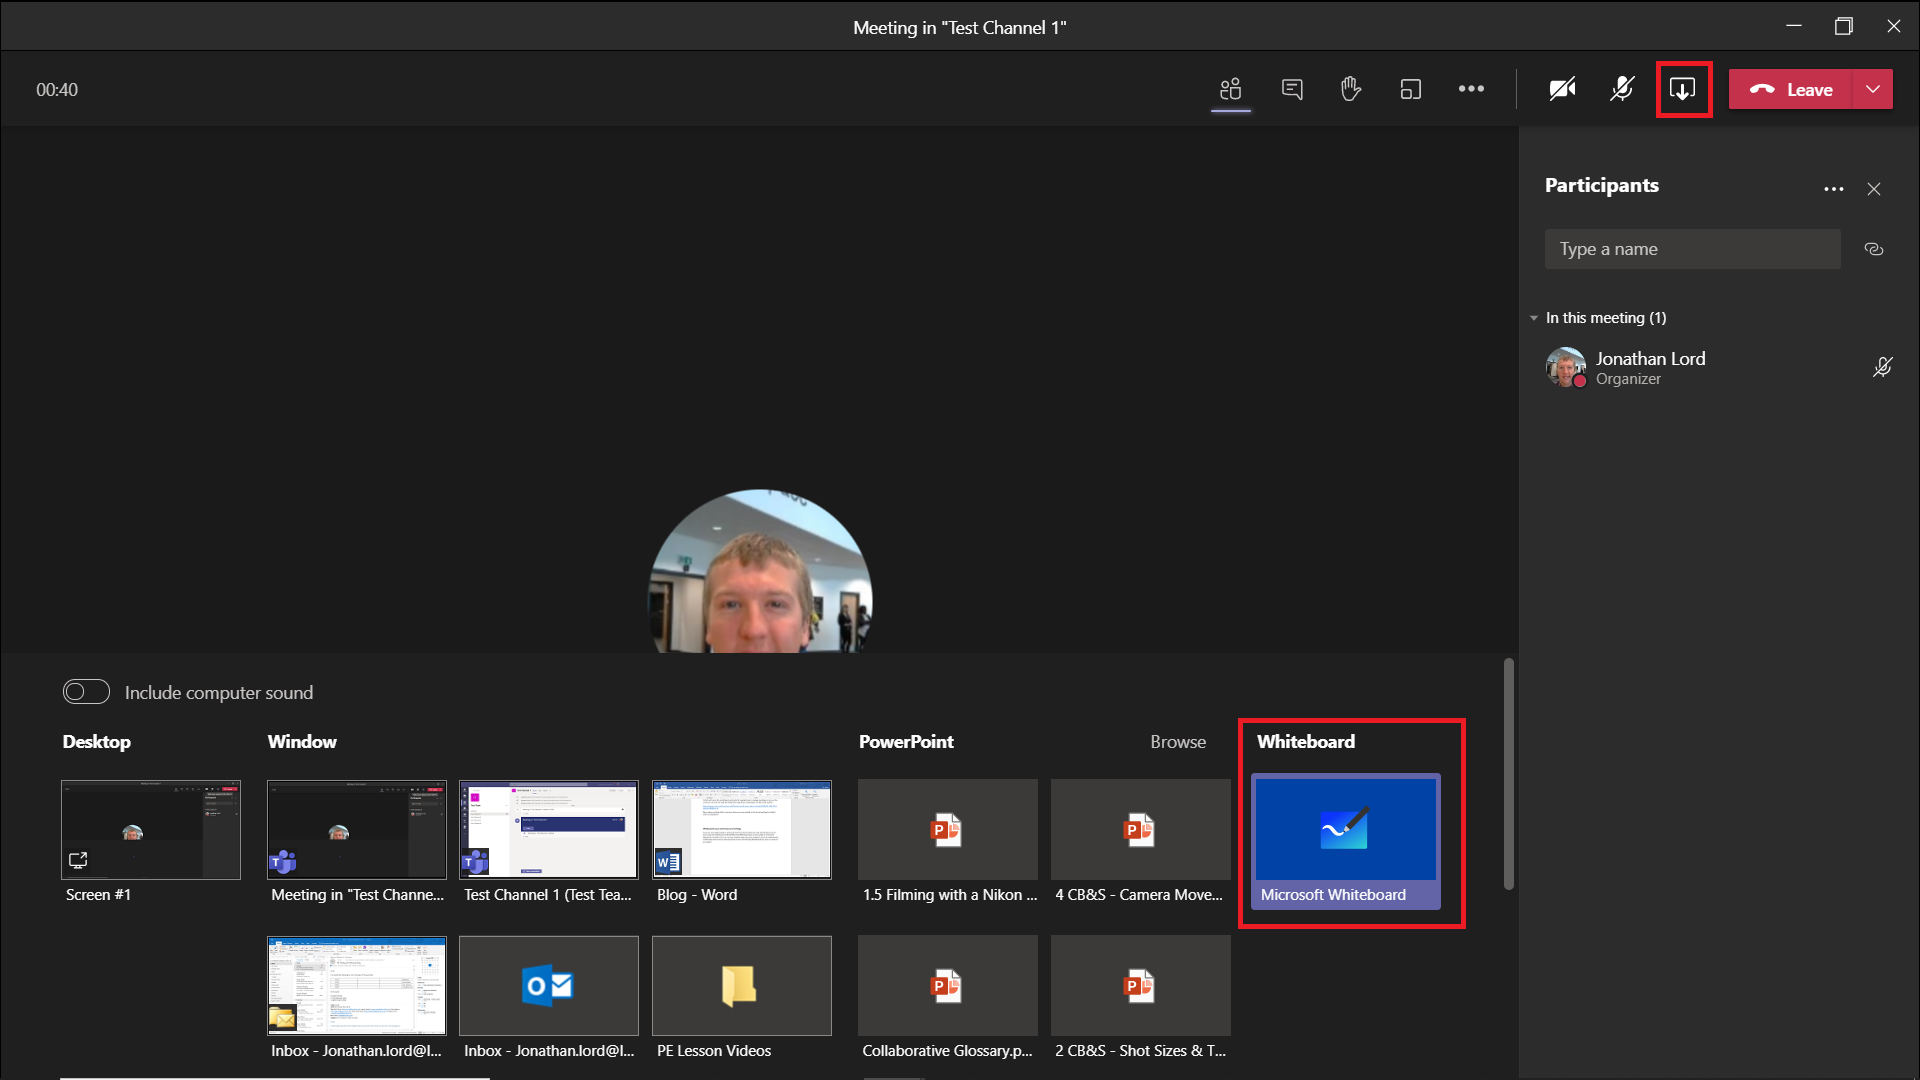Click the Type a name search field

(x=1692, y=249)
